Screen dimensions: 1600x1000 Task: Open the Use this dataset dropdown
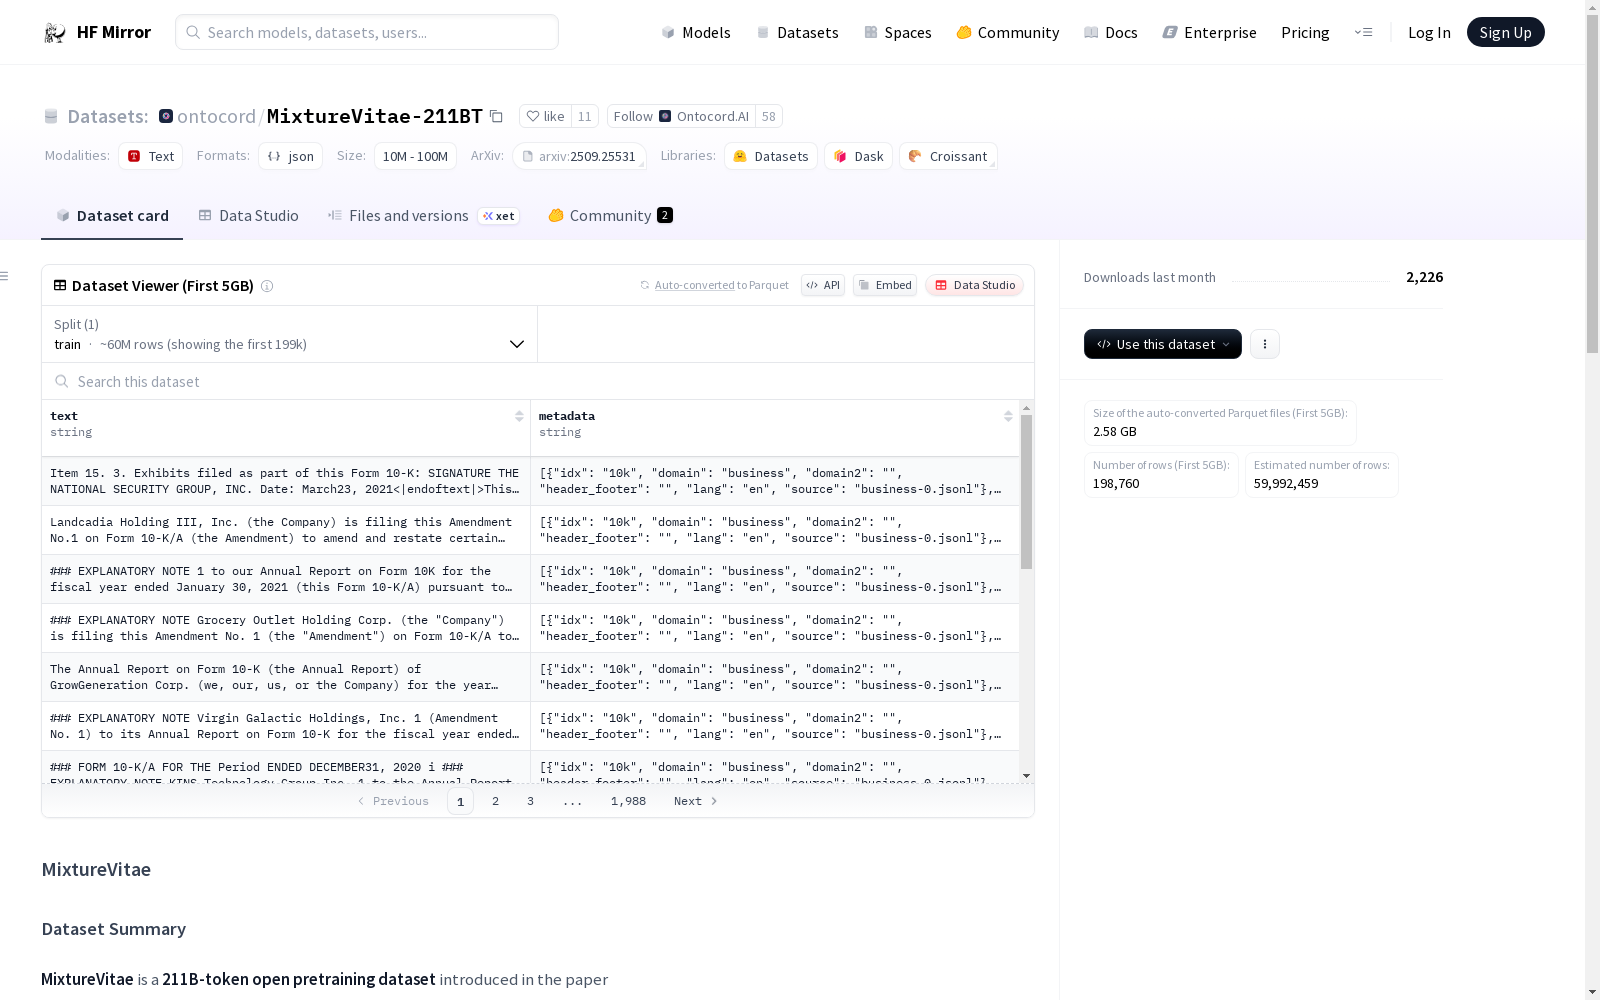pos(1163,344)
